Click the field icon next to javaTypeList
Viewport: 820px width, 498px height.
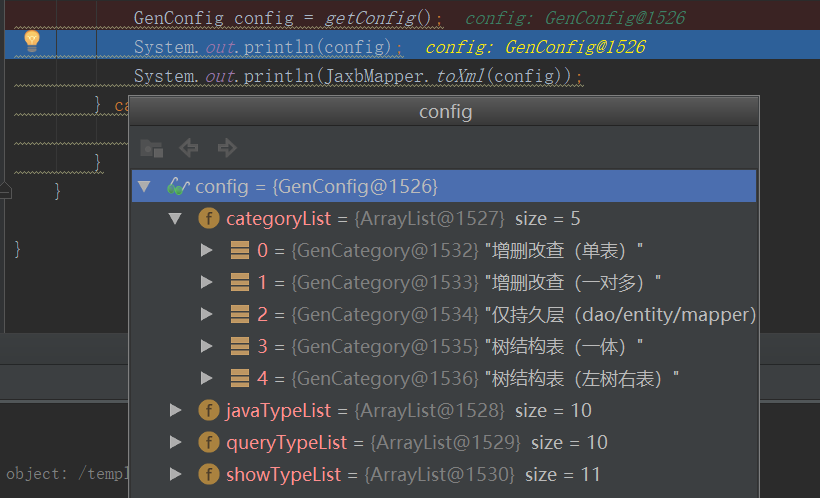coord(209,411)
